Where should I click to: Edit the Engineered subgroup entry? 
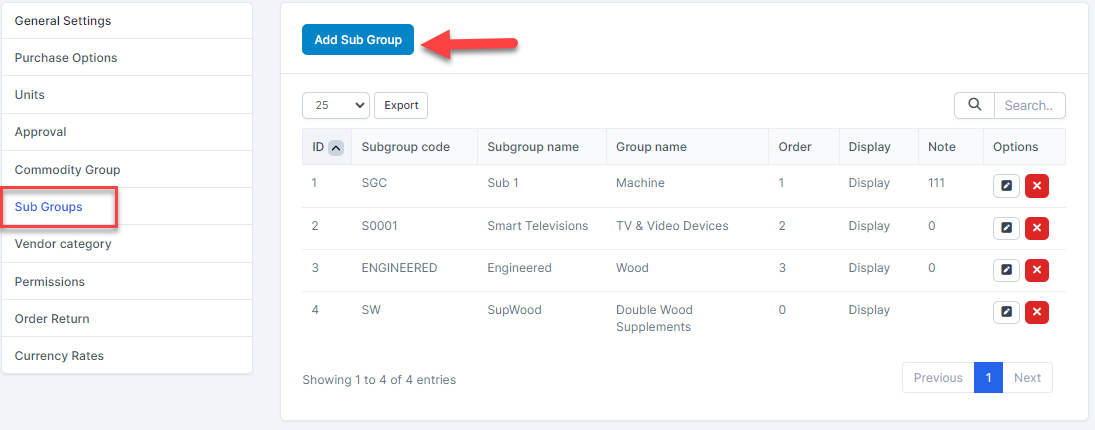[1005, 270]
